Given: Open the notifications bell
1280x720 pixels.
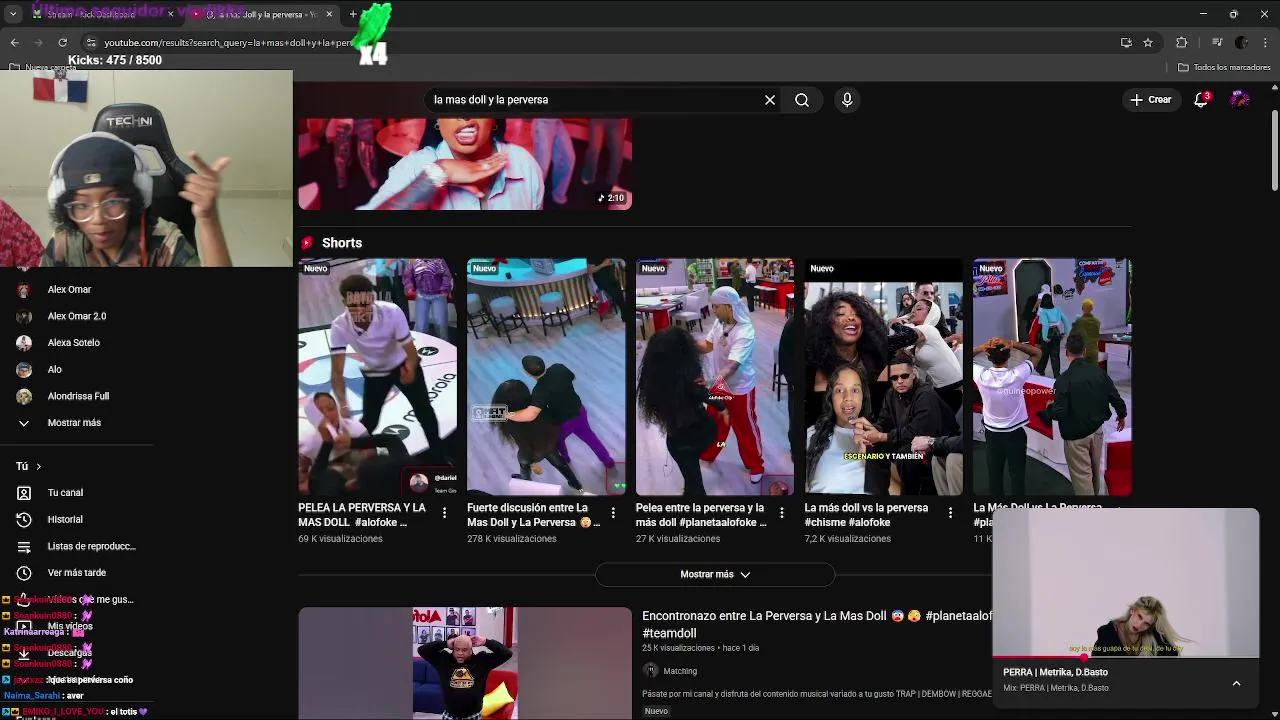Looking at the screenshot, I should (x=1201, y=100).
